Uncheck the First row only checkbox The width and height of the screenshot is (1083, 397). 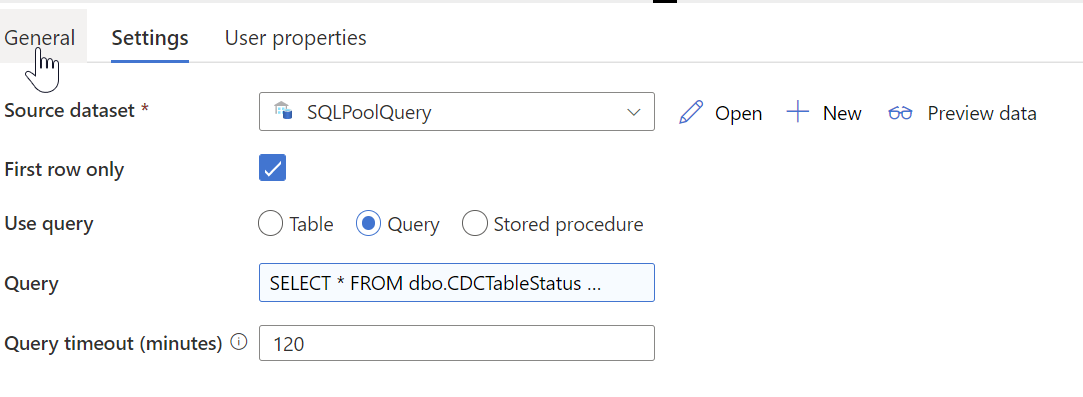[x=272, y=168]
